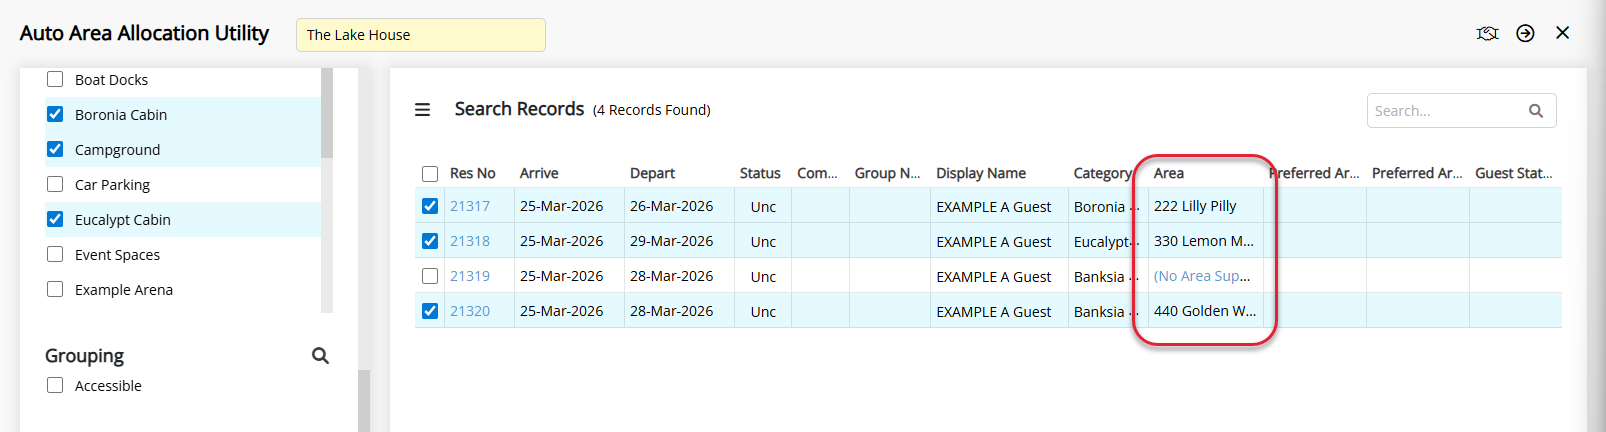Untick the Eucalypt Cabin checkbox
1606x432 pixels.
click(x=55, y=219)
